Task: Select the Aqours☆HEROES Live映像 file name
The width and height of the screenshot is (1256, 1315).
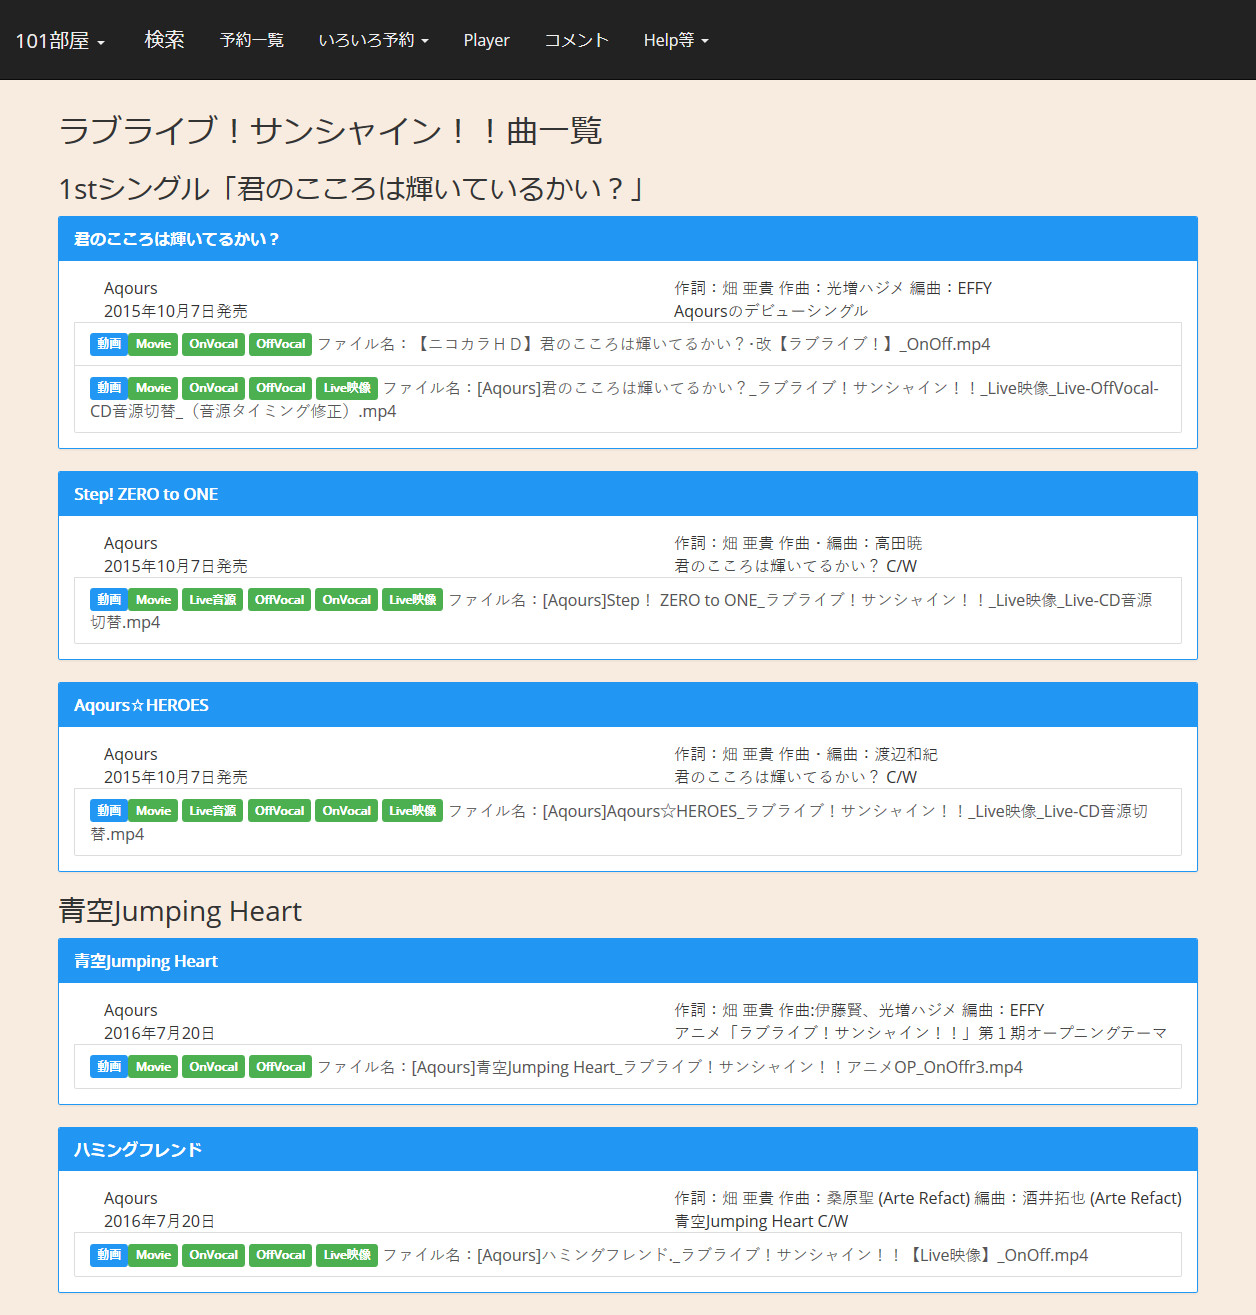Action: 619,822
